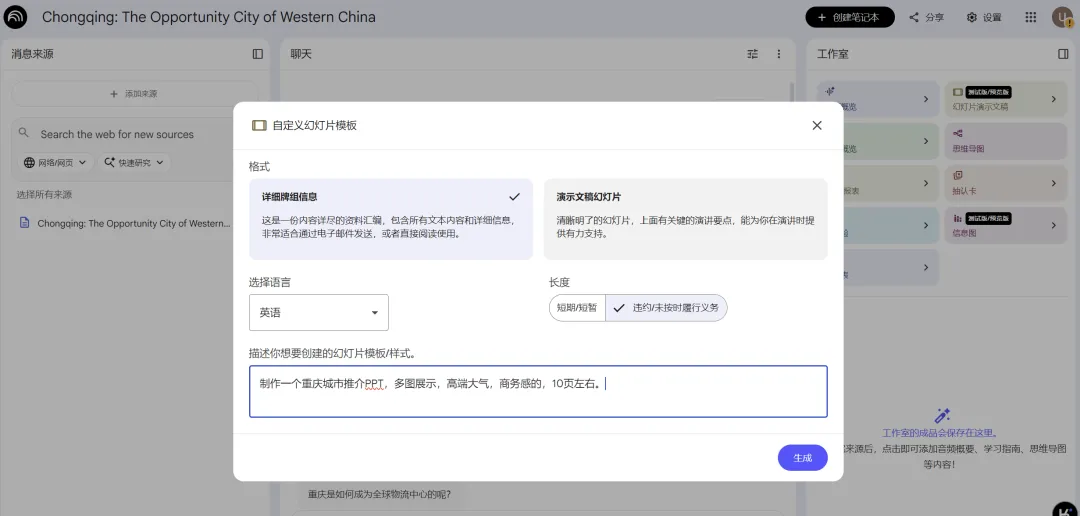1080x516 pixels.
Task: Select the 详细牌组信息 format option
Action: (391, 219)
